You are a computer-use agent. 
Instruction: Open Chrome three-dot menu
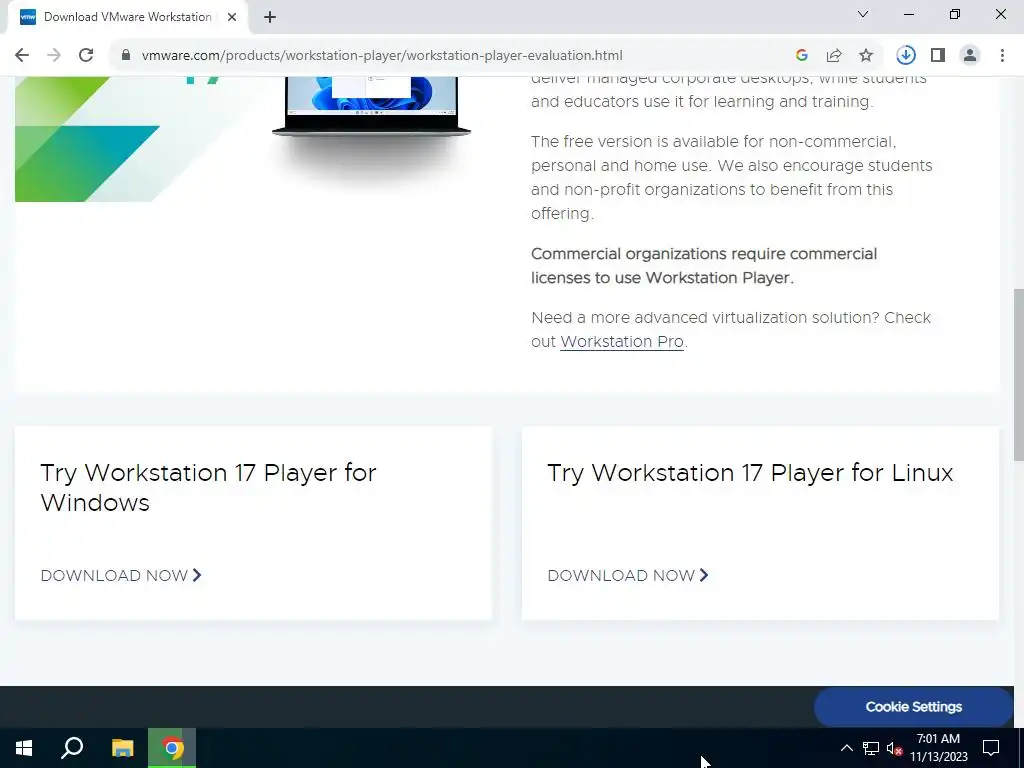coord(1002,56)
